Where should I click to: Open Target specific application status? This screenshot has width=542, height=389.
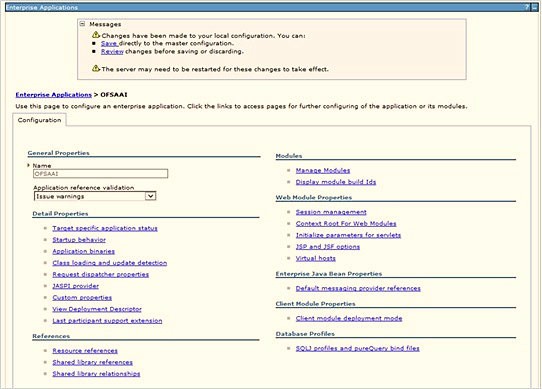point(105,228)
